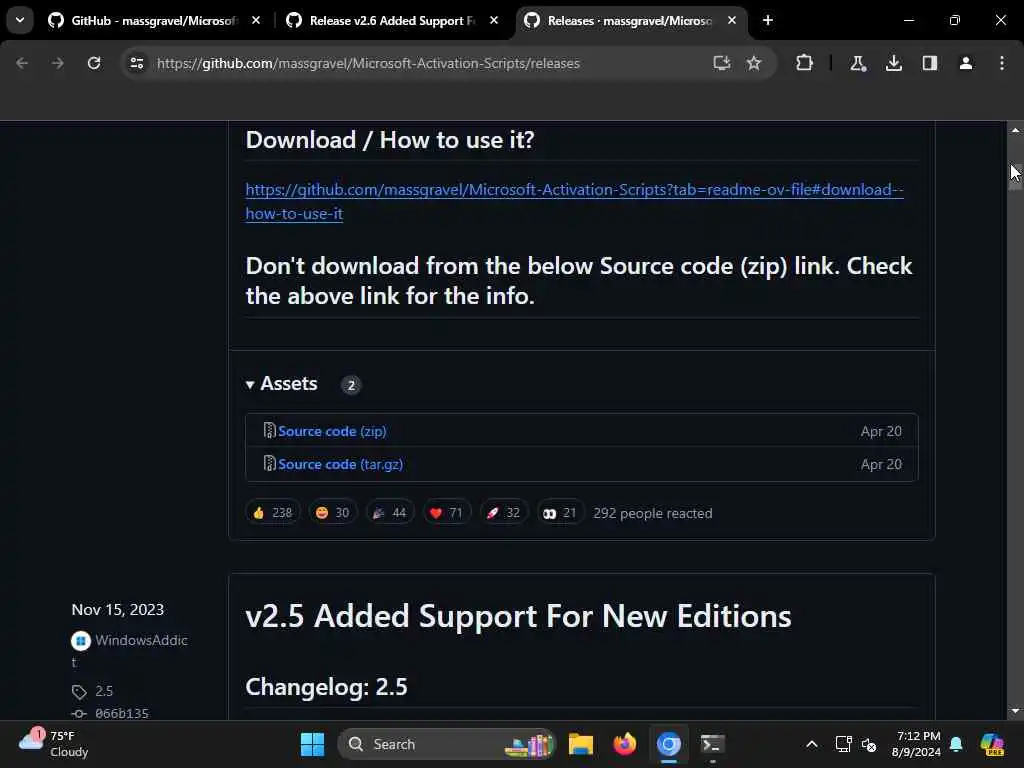Open clock and date 7:12 PM
Image resolution: width=1024 pixels, height=768 pixels.
917,744
